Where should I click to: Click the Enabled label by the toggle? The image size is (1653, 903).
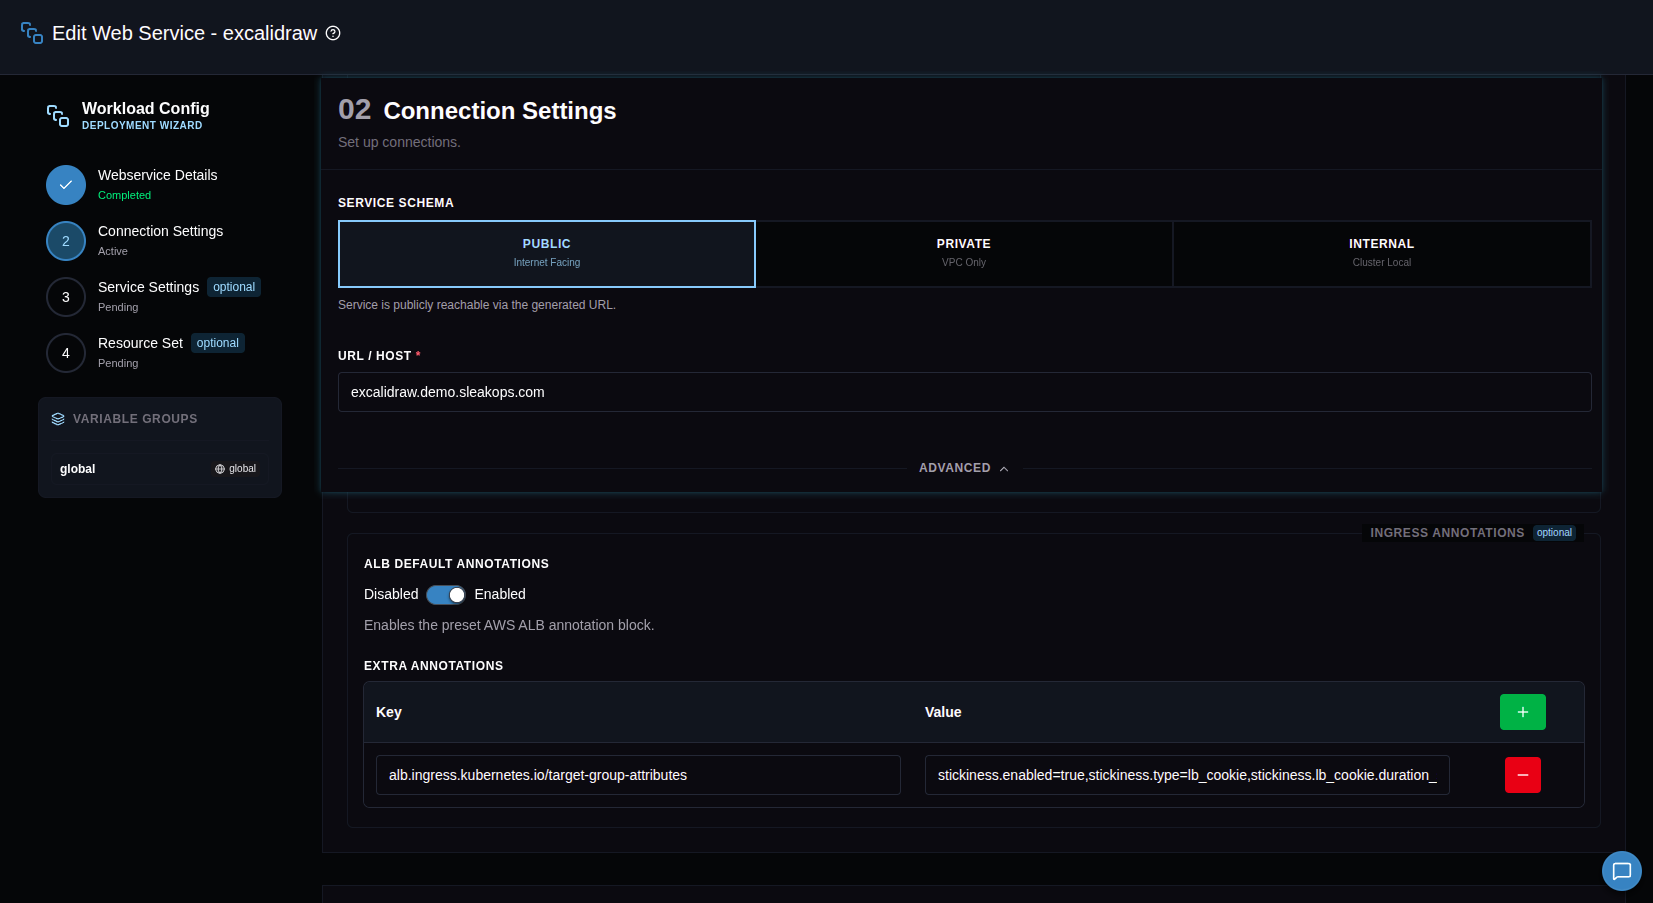pos(500,594)
